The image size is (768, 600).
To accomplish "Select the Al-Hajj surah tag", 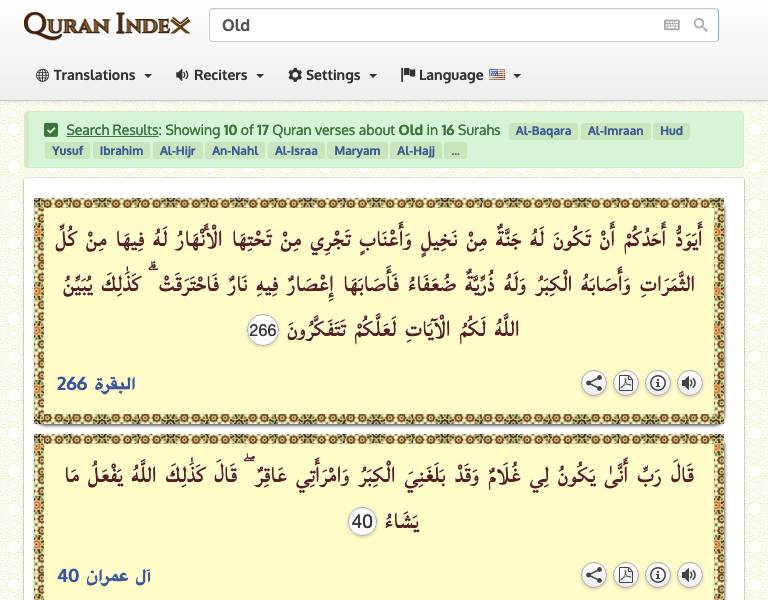I will point(416,150).
